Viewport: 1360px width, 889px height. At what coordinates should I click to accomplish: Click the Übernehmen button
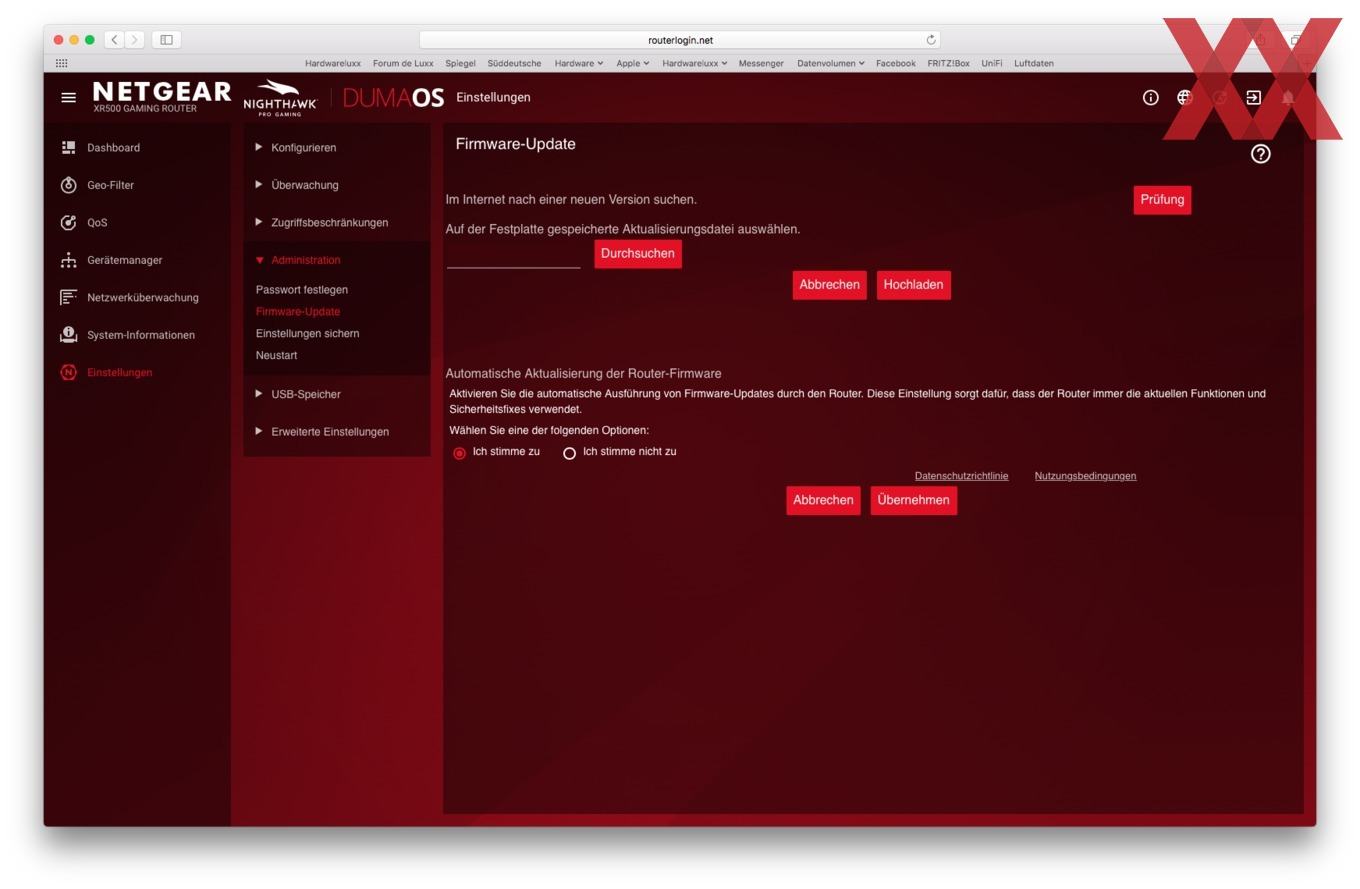coord(913,500)
